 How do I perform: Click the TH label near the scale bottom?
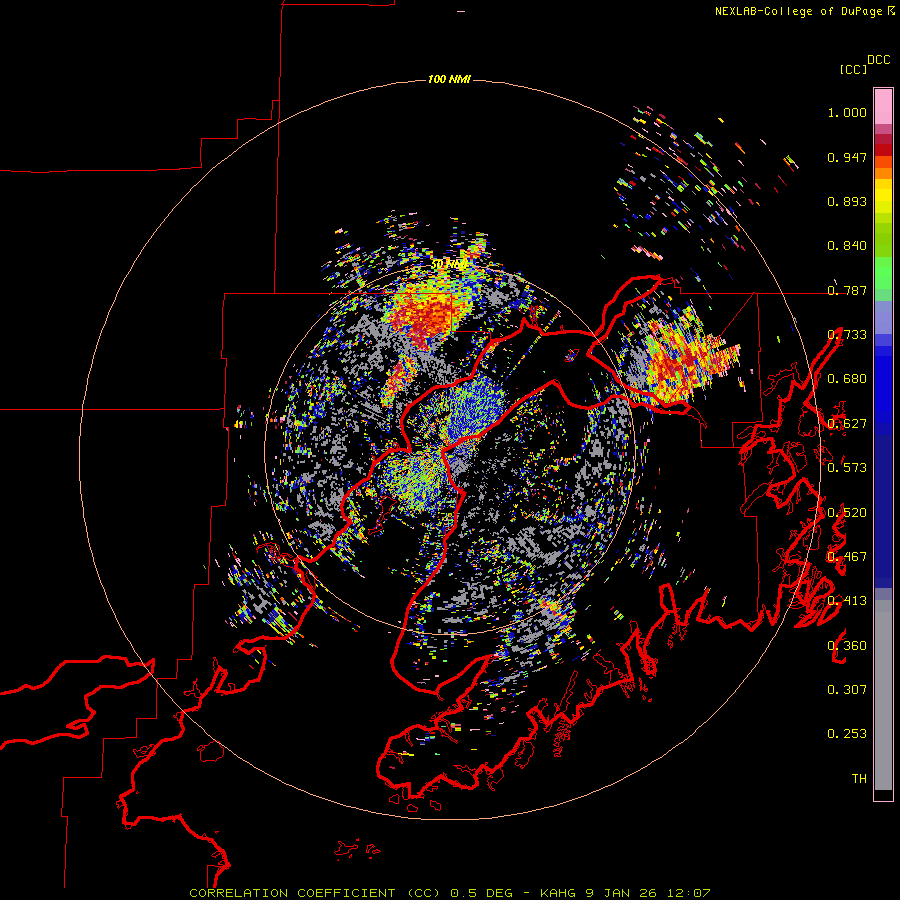coord(859,779)
